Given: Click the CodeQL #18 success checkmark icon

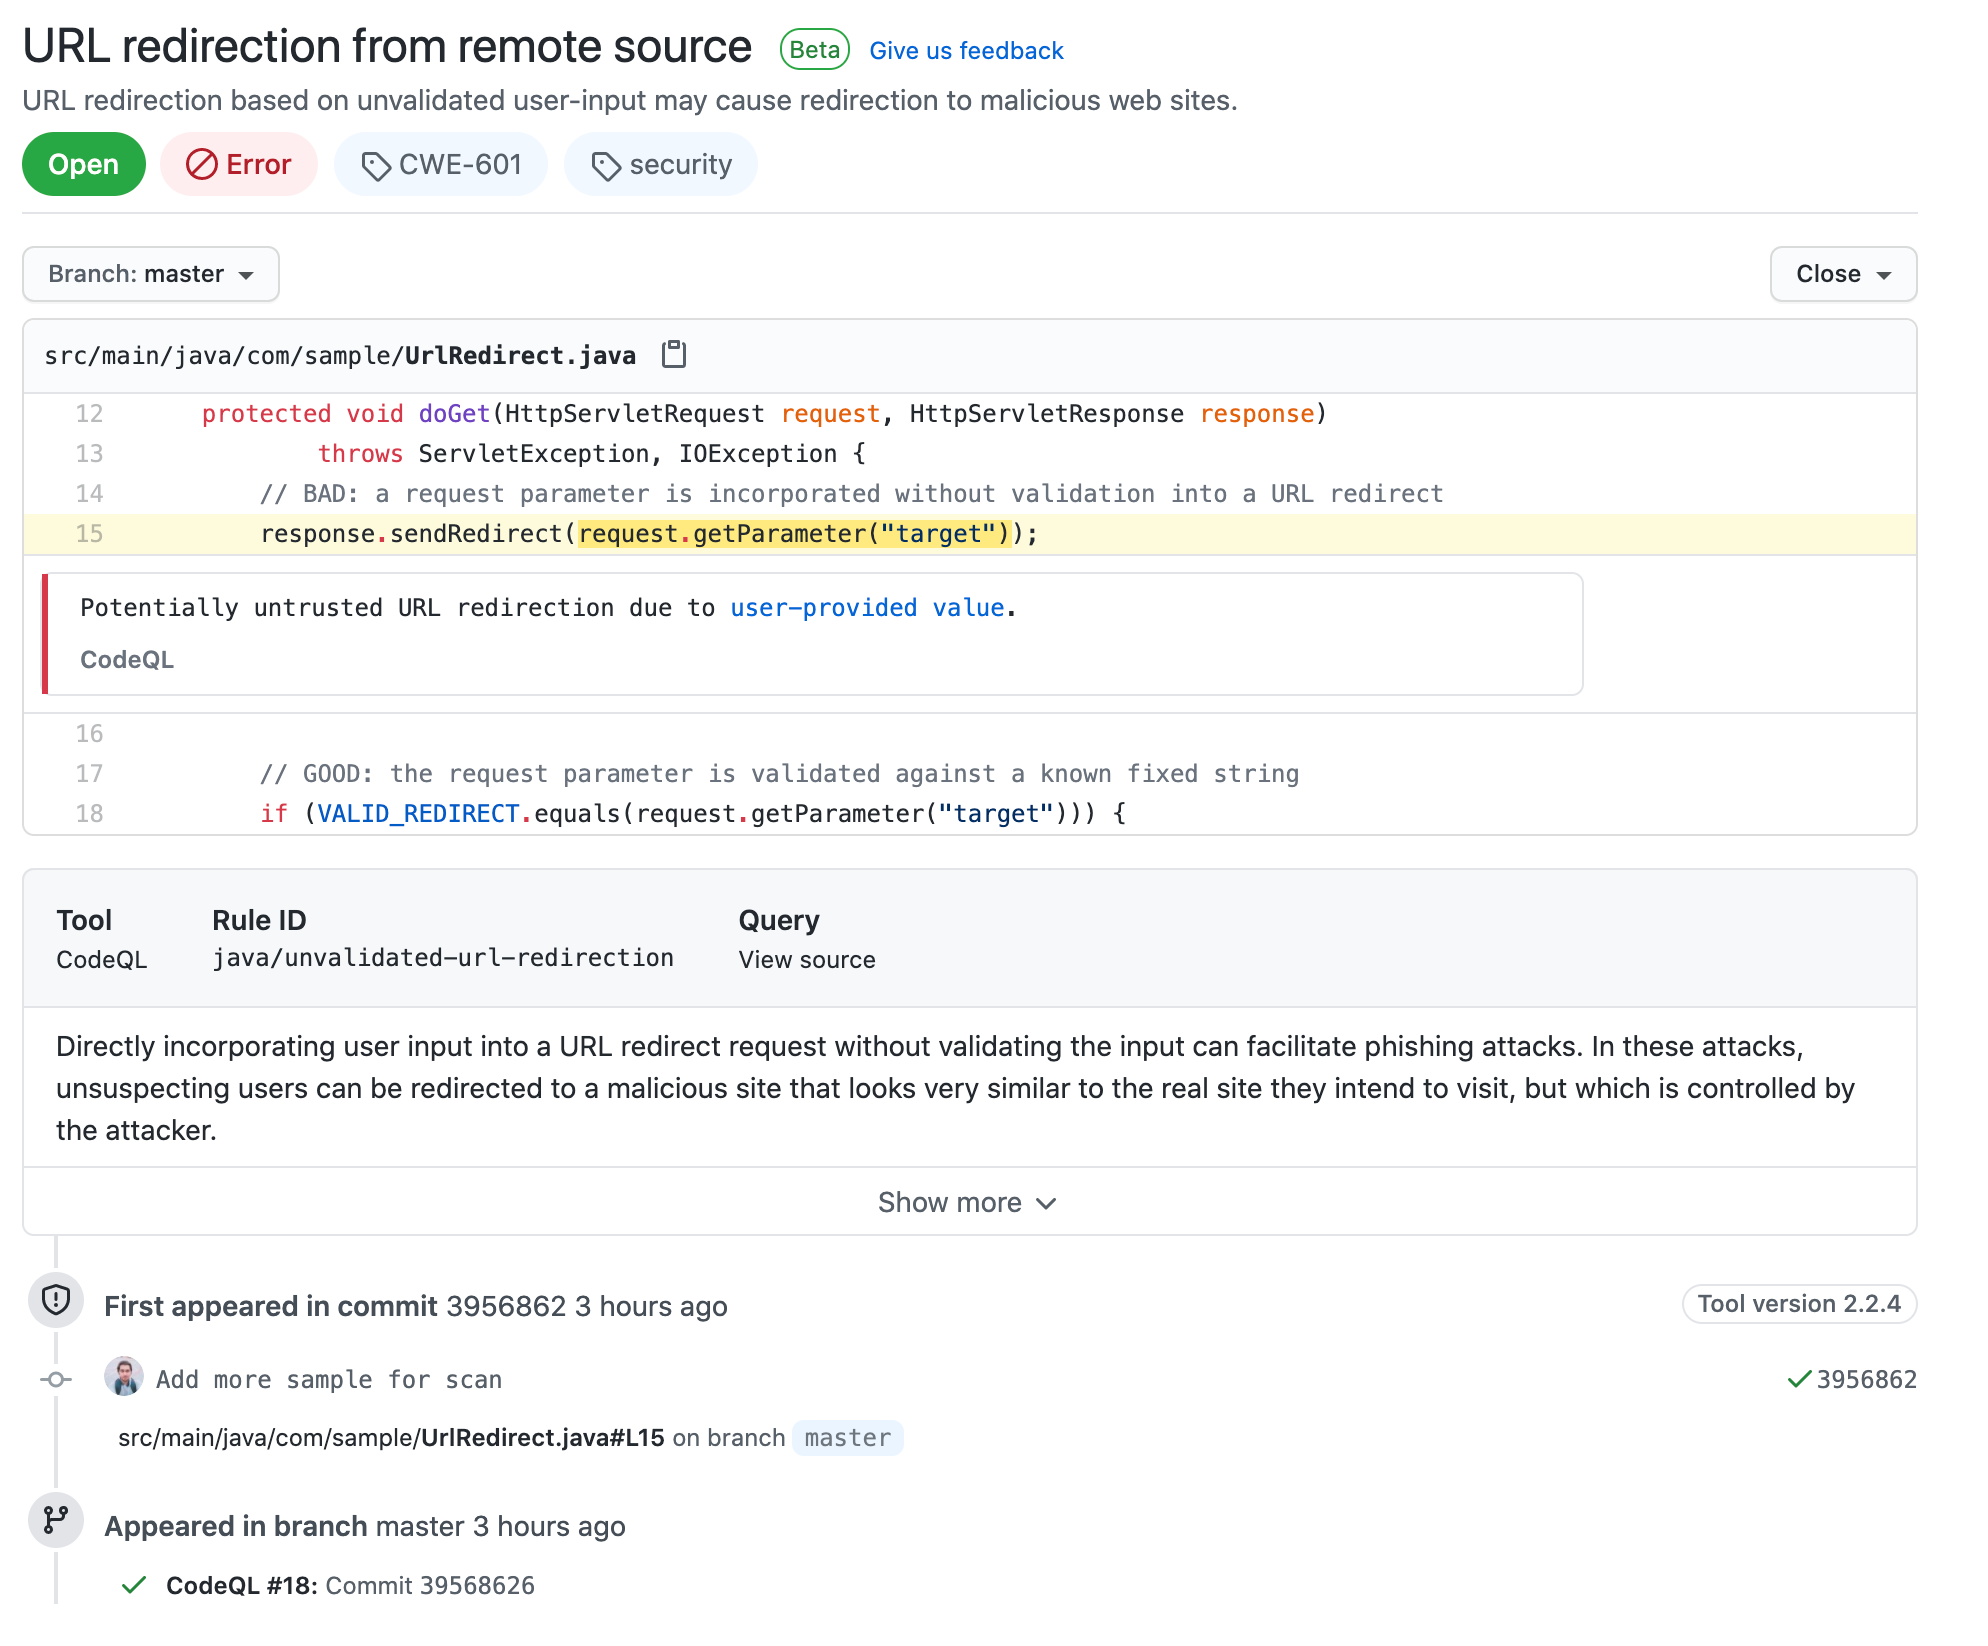Looking at the screenshot, I should 134,1585.
